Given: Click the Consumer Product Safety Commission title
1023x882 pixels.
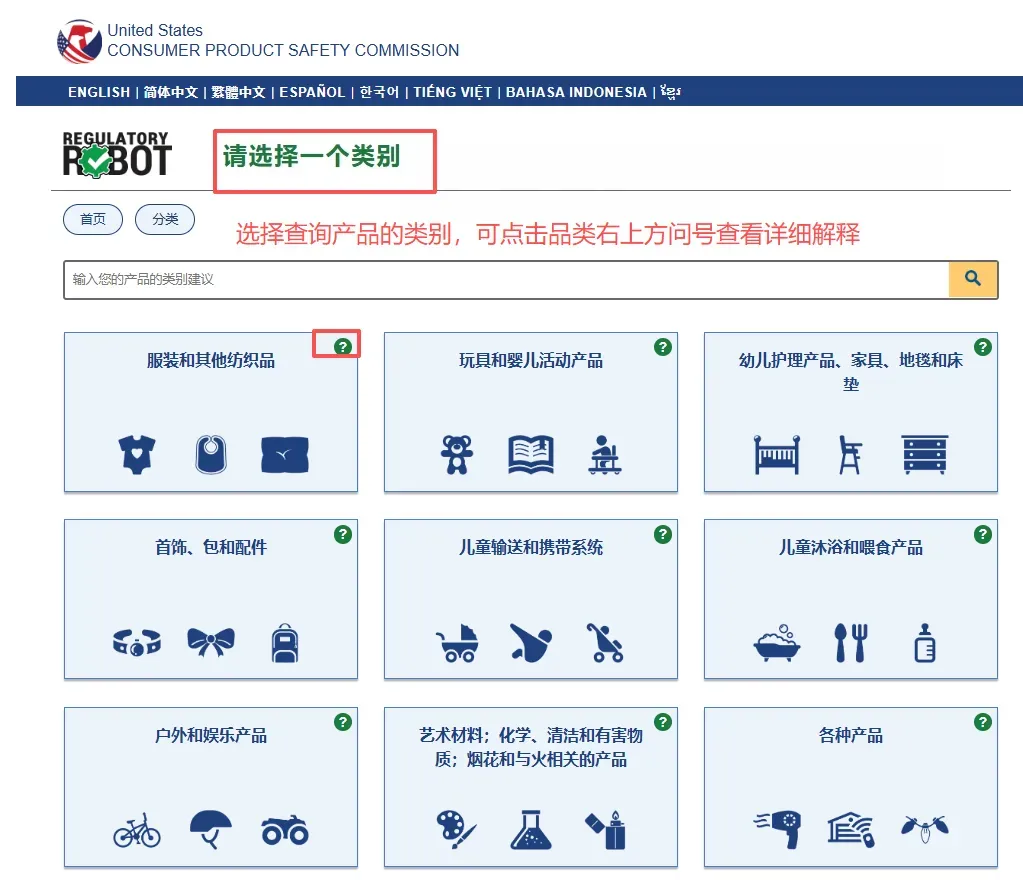Looking at the screenshot, I should coord(283,50).
